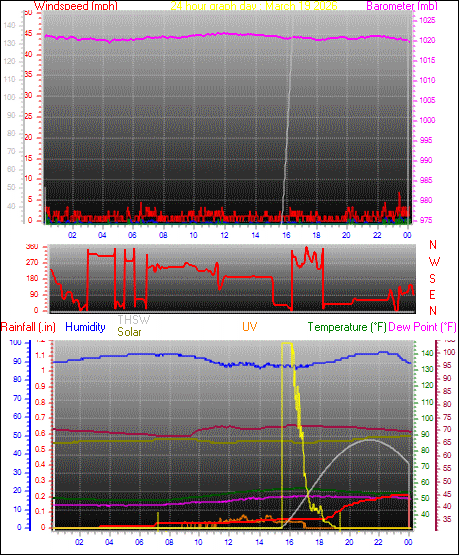Click hour 12 on the windspeed chart time axis
459x555 pixels.
pyautogui.click(x=224, y=235)
